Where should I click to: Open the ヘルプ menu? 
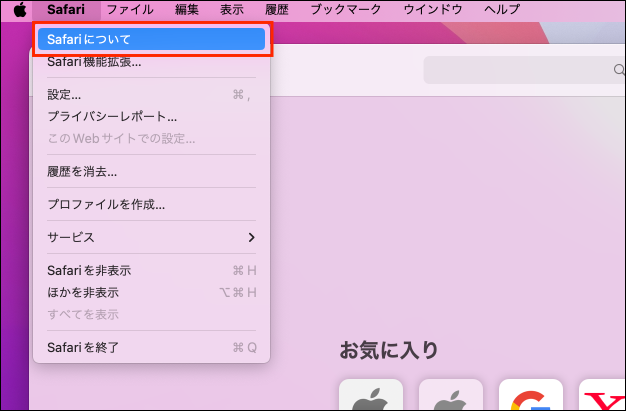click(502, 10)
